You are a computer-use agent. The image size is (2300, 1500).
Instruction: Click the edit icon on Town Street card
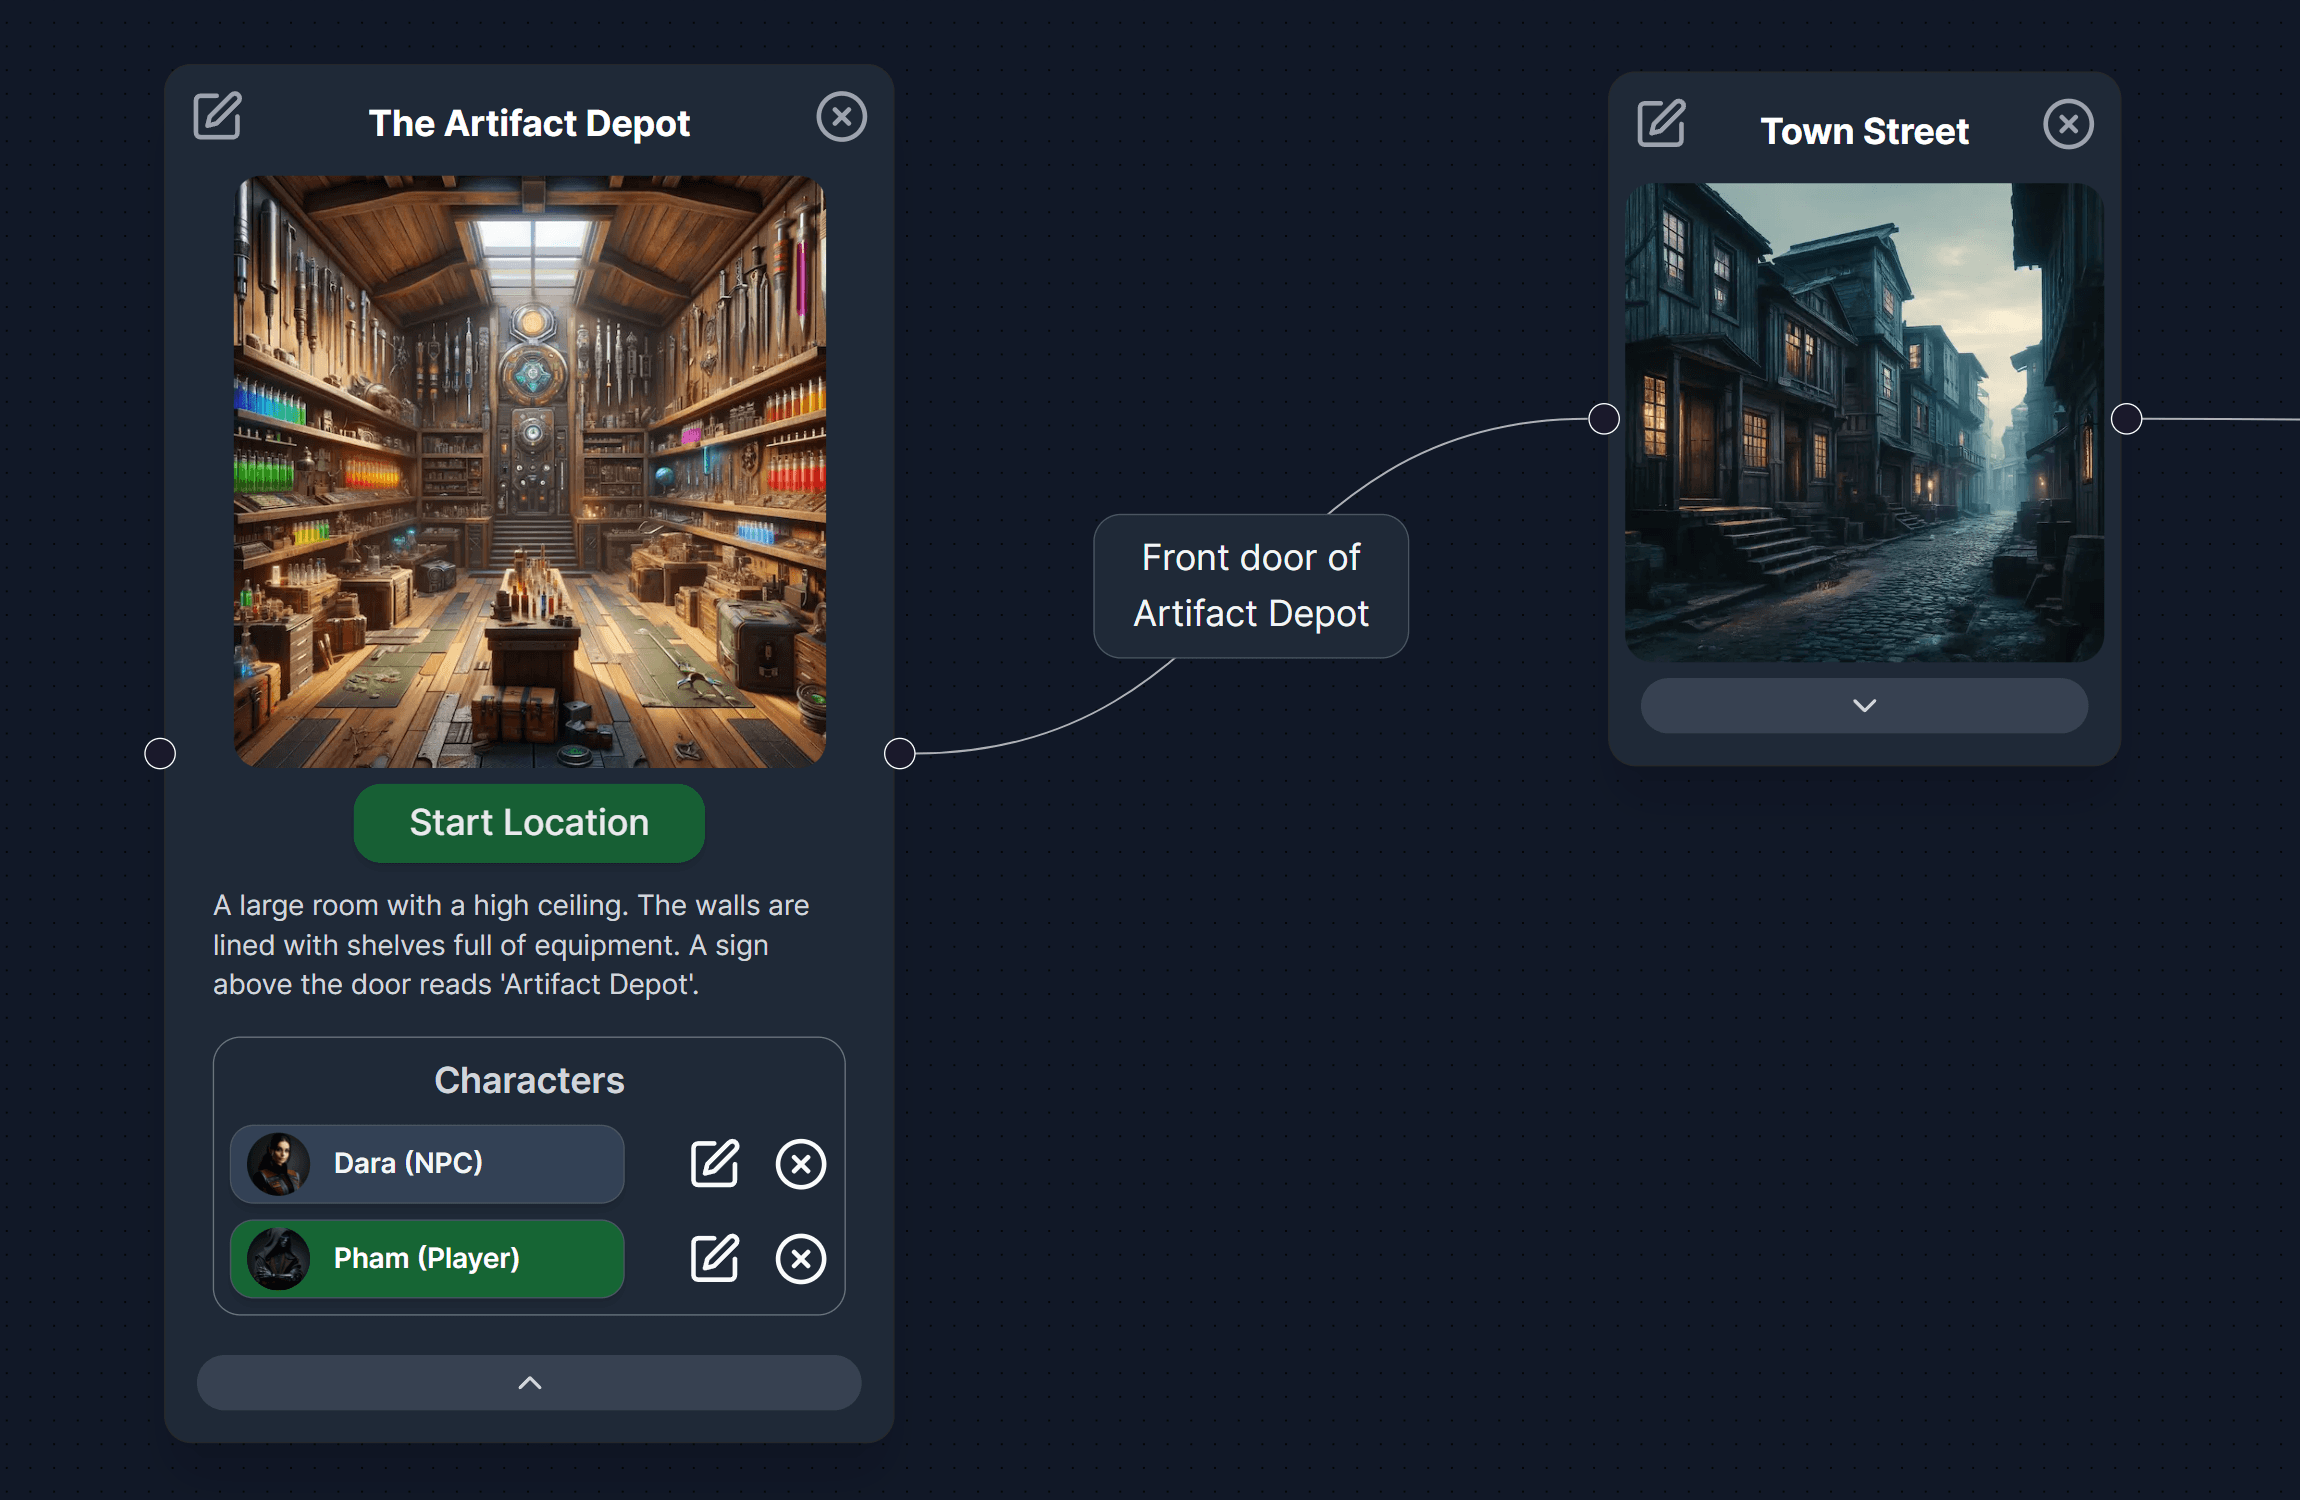click(1658, 126)
